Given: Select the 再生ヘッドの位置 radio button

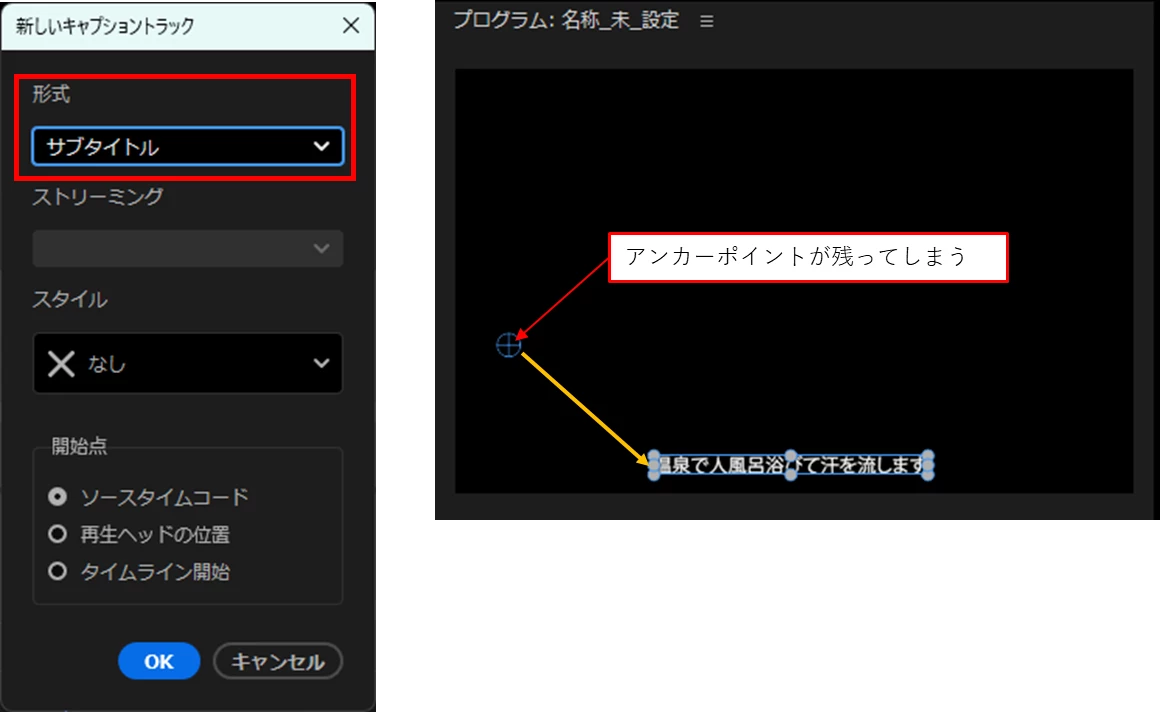Looking at the screenshot, I should [58, 534].
